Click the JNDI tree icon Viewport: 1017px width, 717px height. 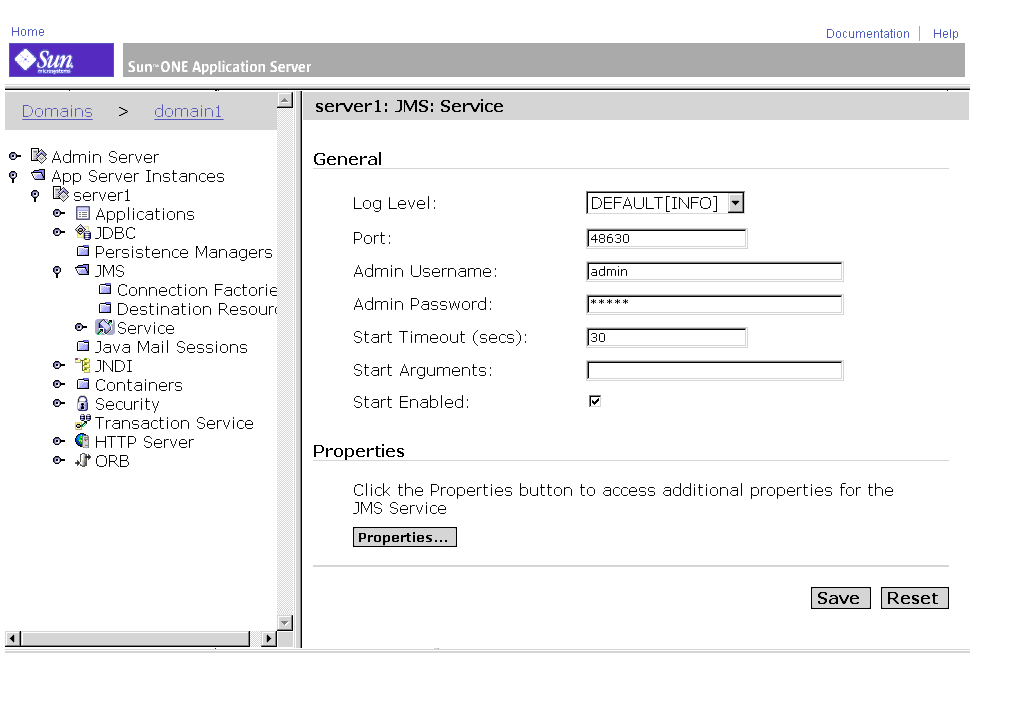pos(82,365)
